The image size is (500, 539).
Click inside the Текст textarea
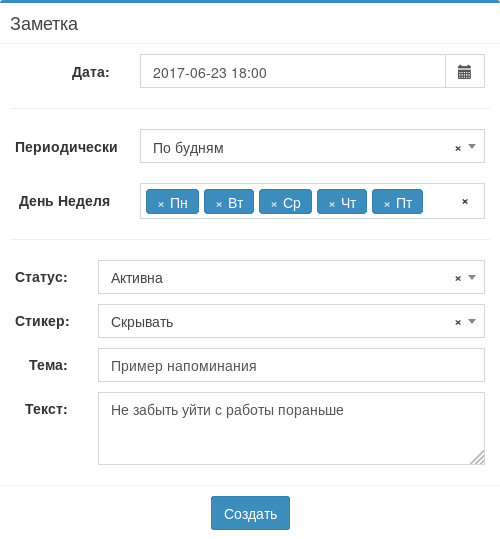tap(291, 428)
